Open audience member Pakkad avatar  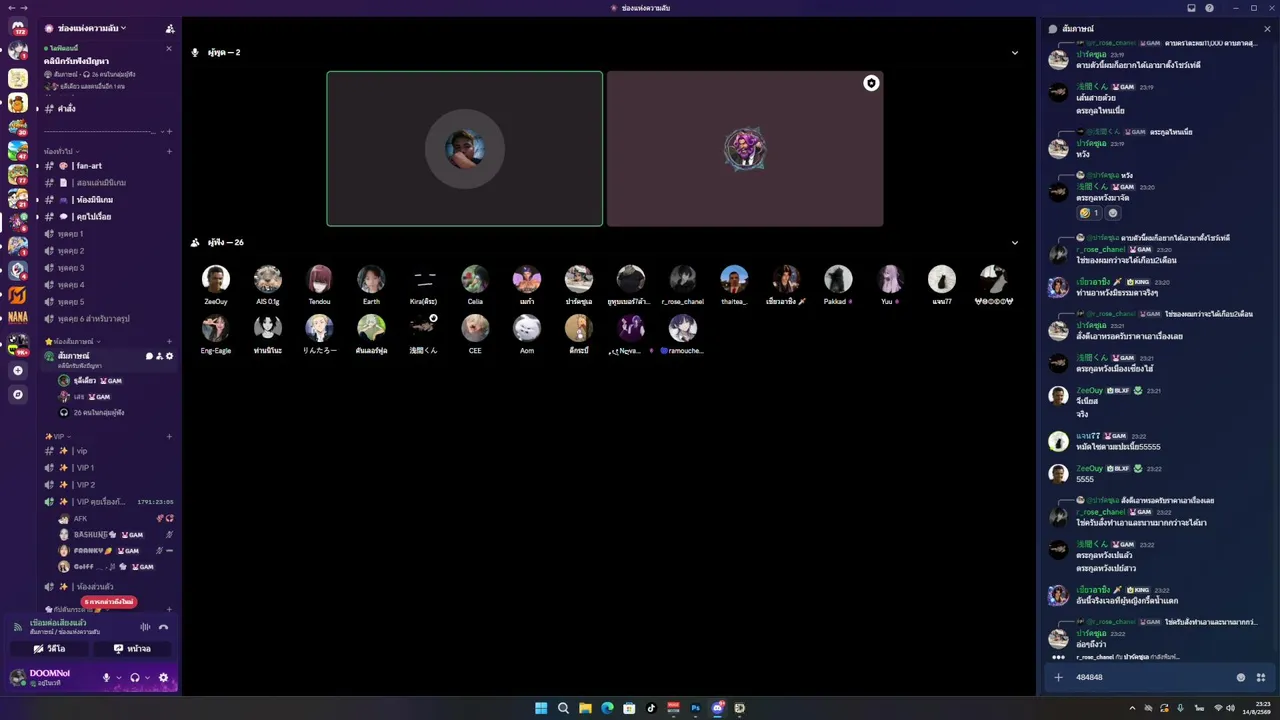point(838,279)
